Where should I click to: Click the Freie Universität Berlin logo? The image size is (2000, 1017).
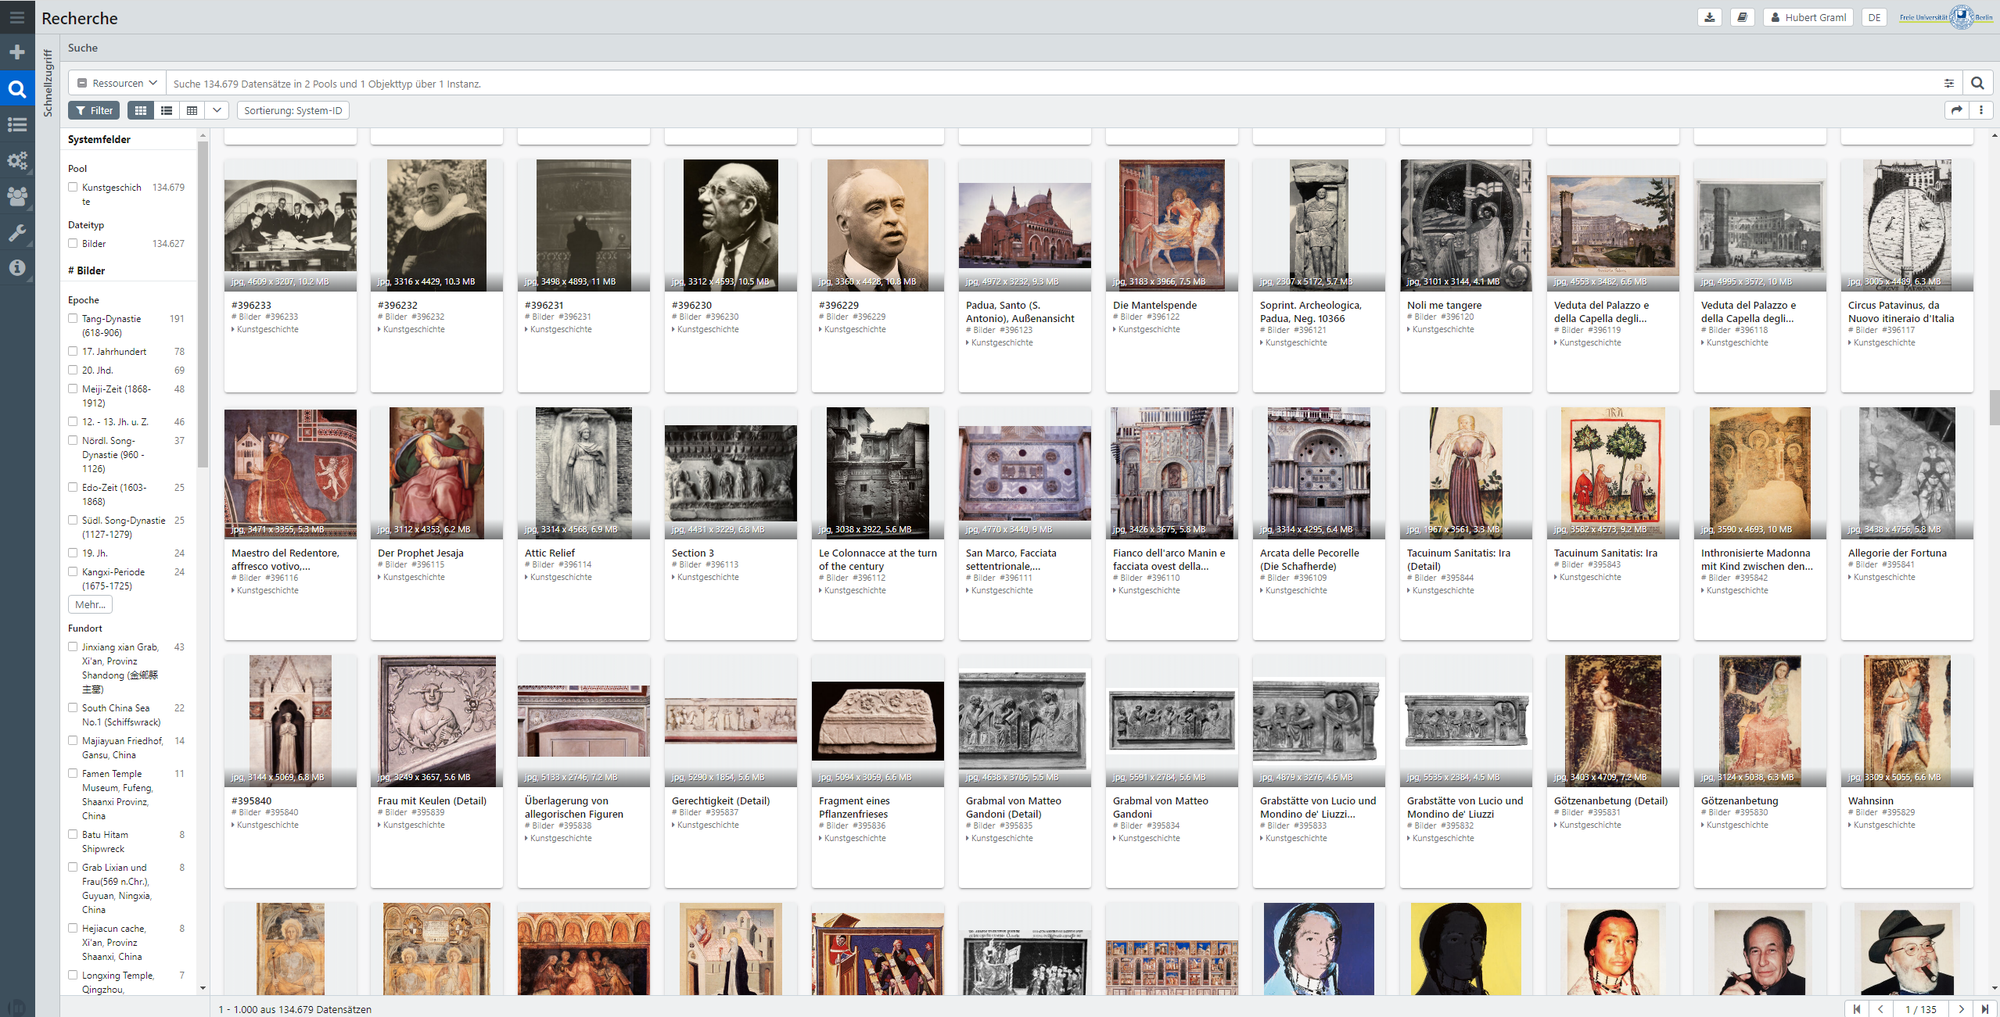(x=1946, y=17)
